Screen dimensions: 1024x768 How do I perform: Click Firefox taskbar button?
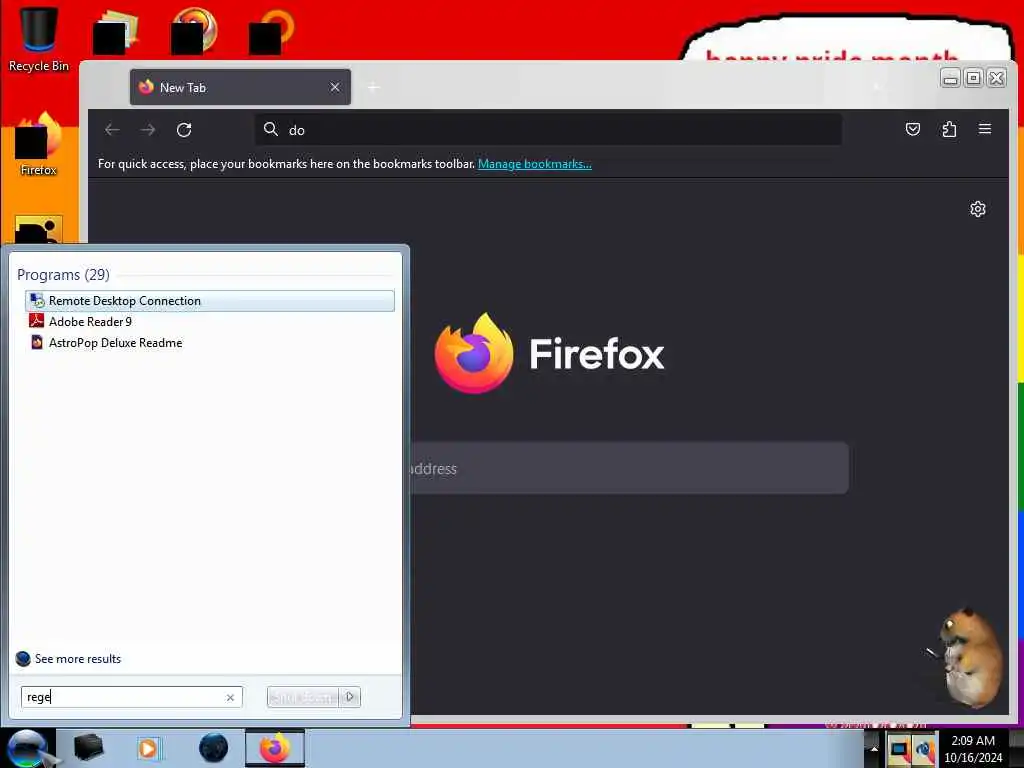coord(275,748)
